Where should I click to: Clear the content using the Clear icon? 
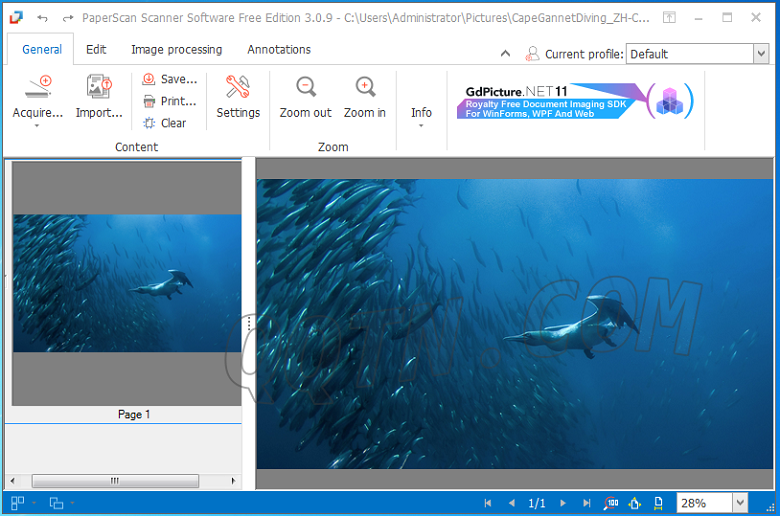click(164, 123)
